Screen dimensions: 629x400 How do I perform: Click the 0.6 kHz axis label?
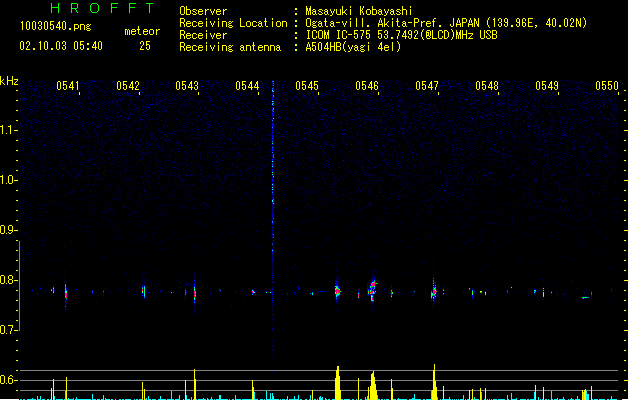8,380
